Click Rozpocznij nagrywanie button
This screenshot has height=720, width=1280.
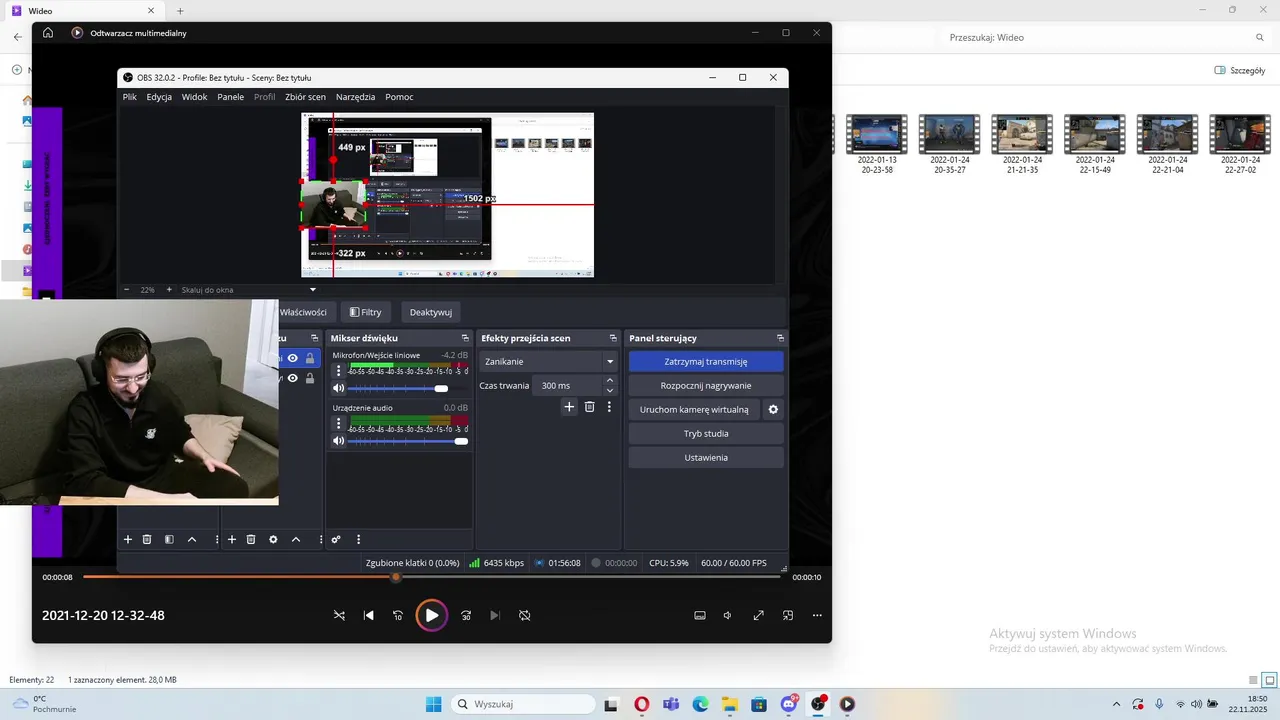coord(706,385)
